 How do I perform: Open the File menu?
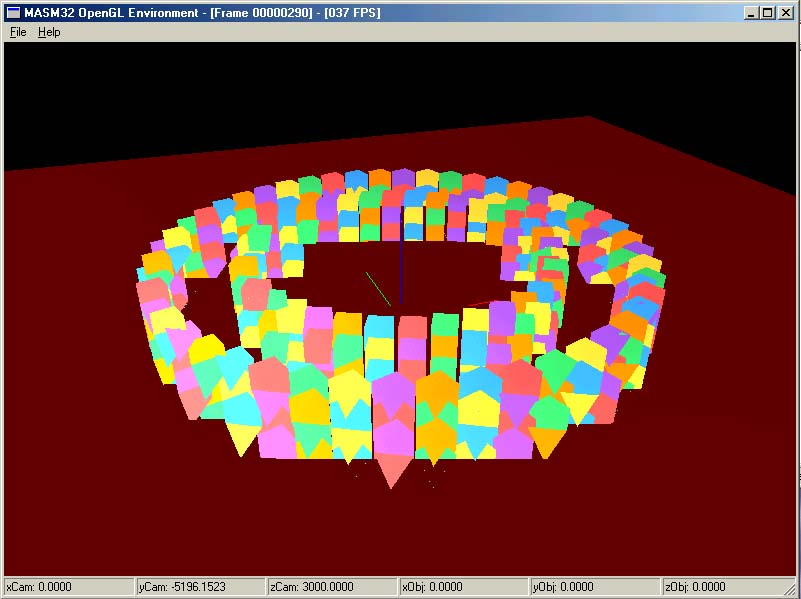tap(18, 32)
